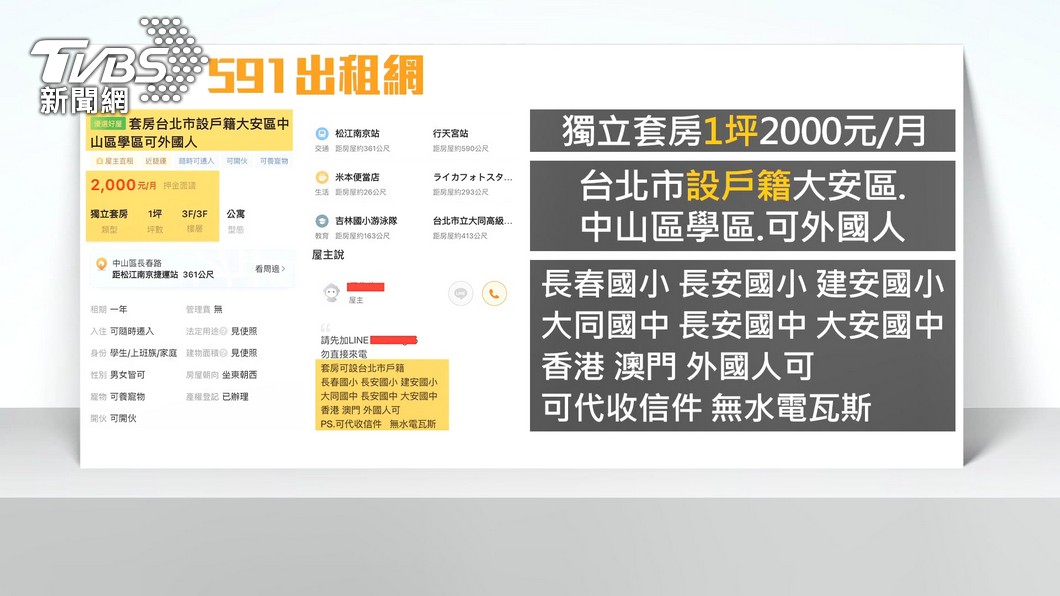Viewport: 1060px width, 596px height.
Task: Click the LINE chat icon beside the landlord
Action: pyautogui.click(x=460, y=293)
